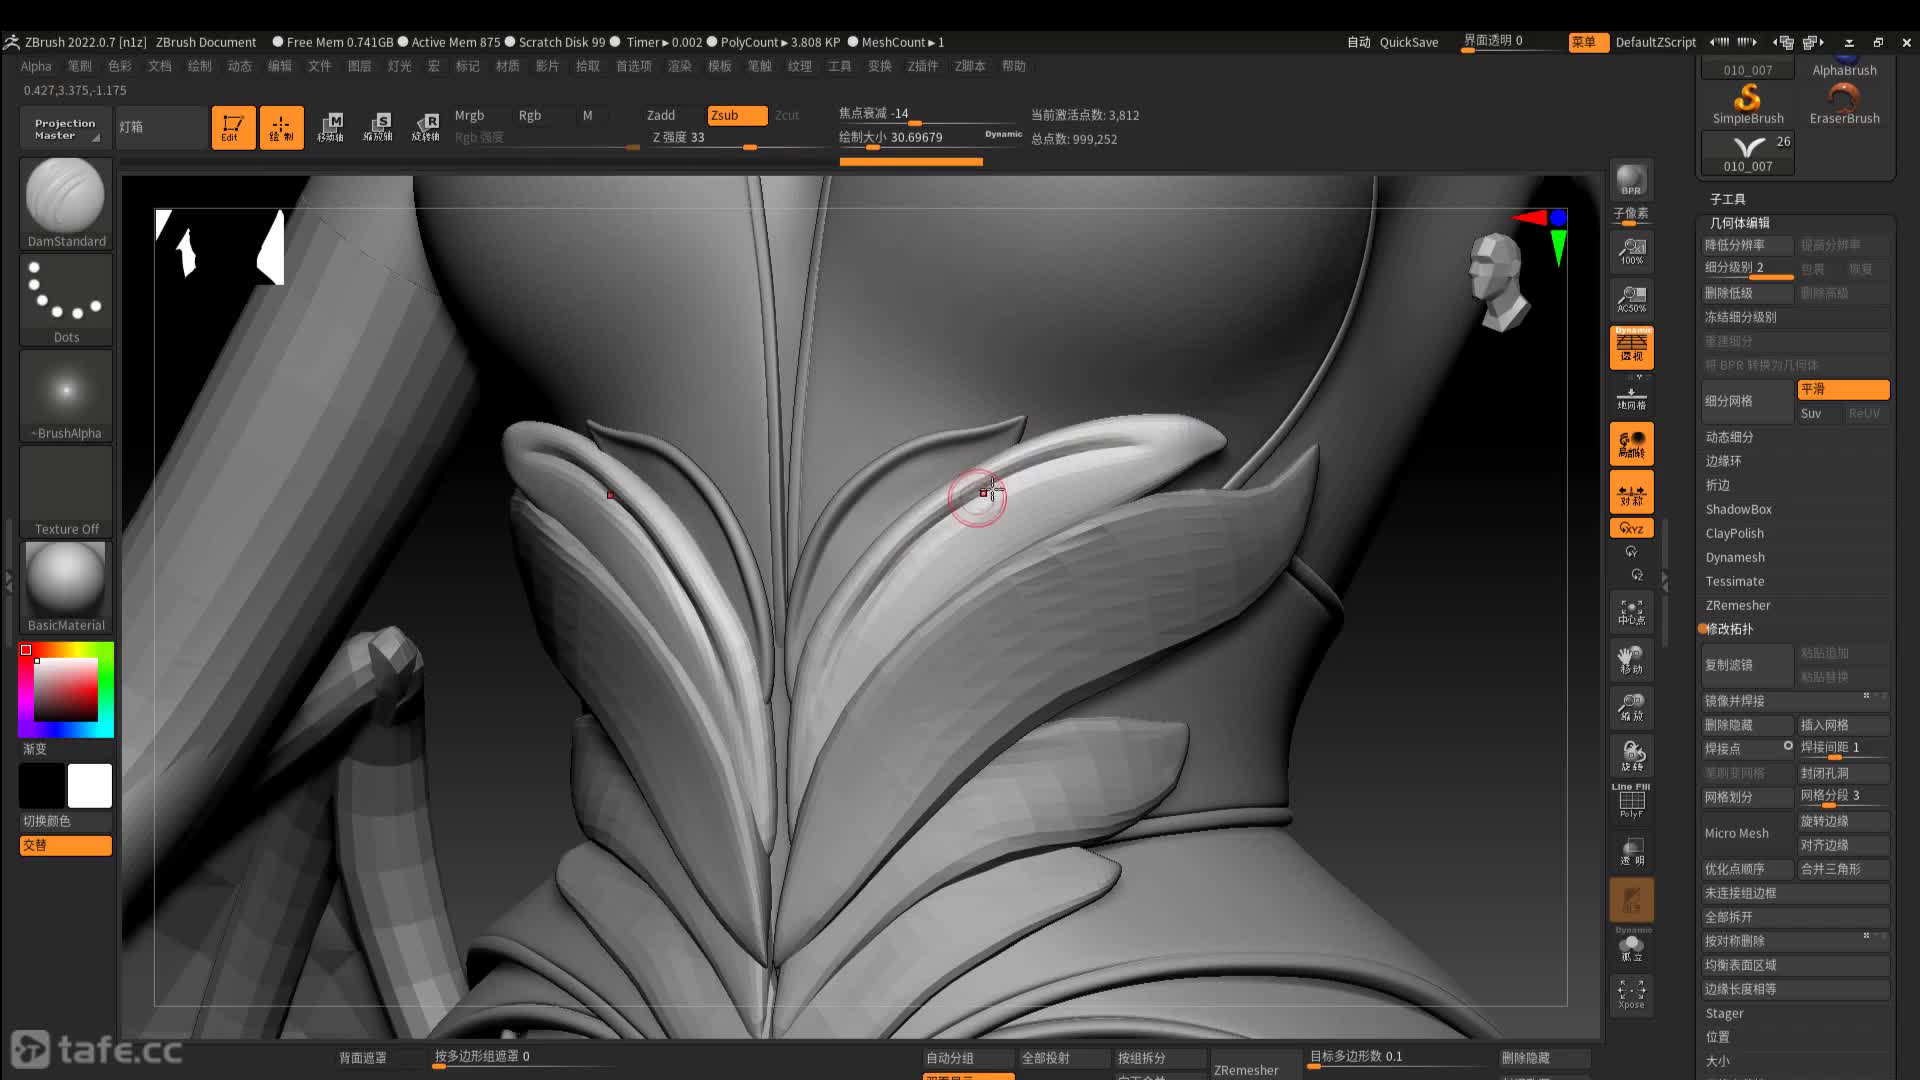Select the Move axis (M) tool

(x=331, y=128)
